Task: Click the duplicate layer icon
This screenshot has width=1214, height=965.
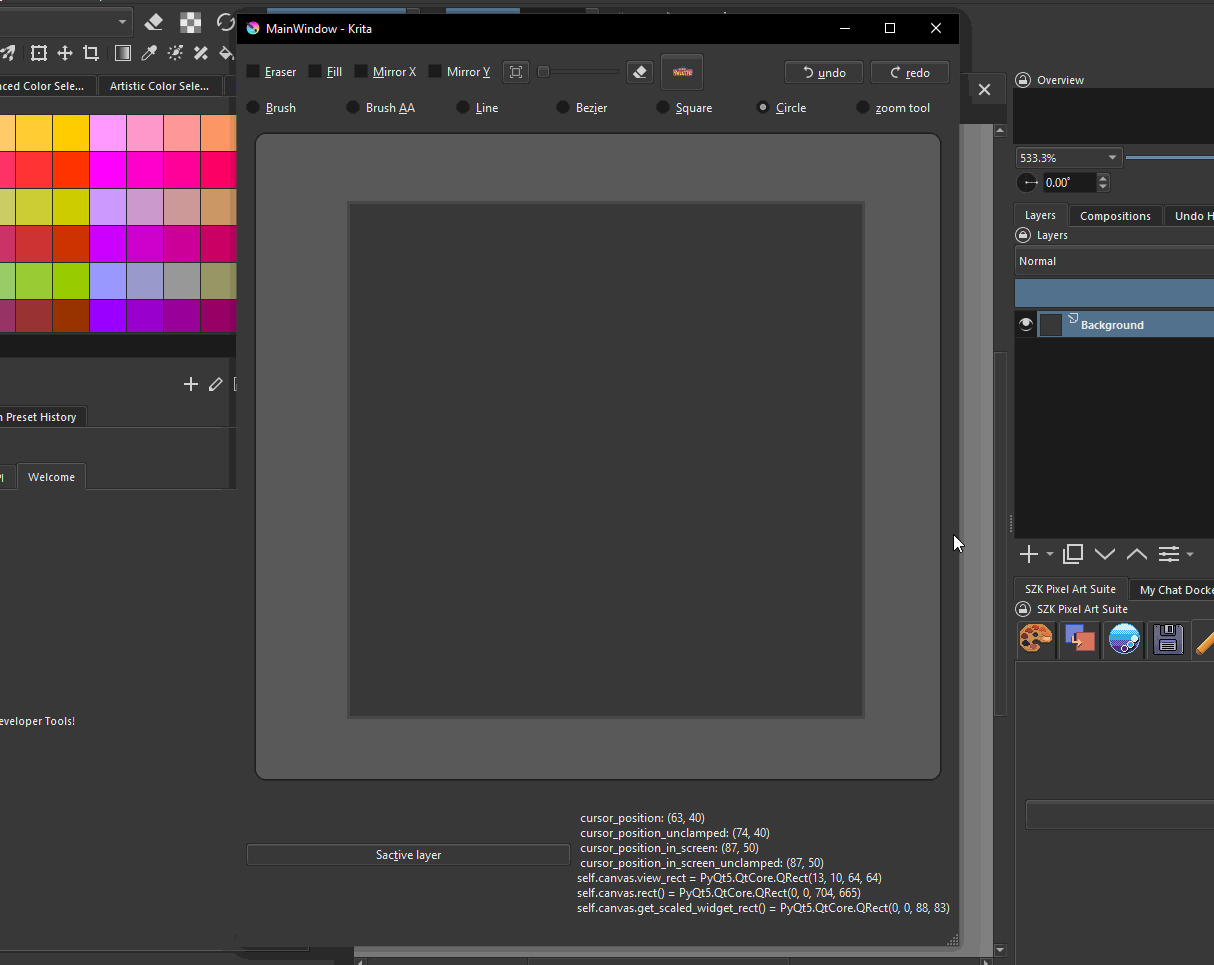Action: tap(1073, 554)
